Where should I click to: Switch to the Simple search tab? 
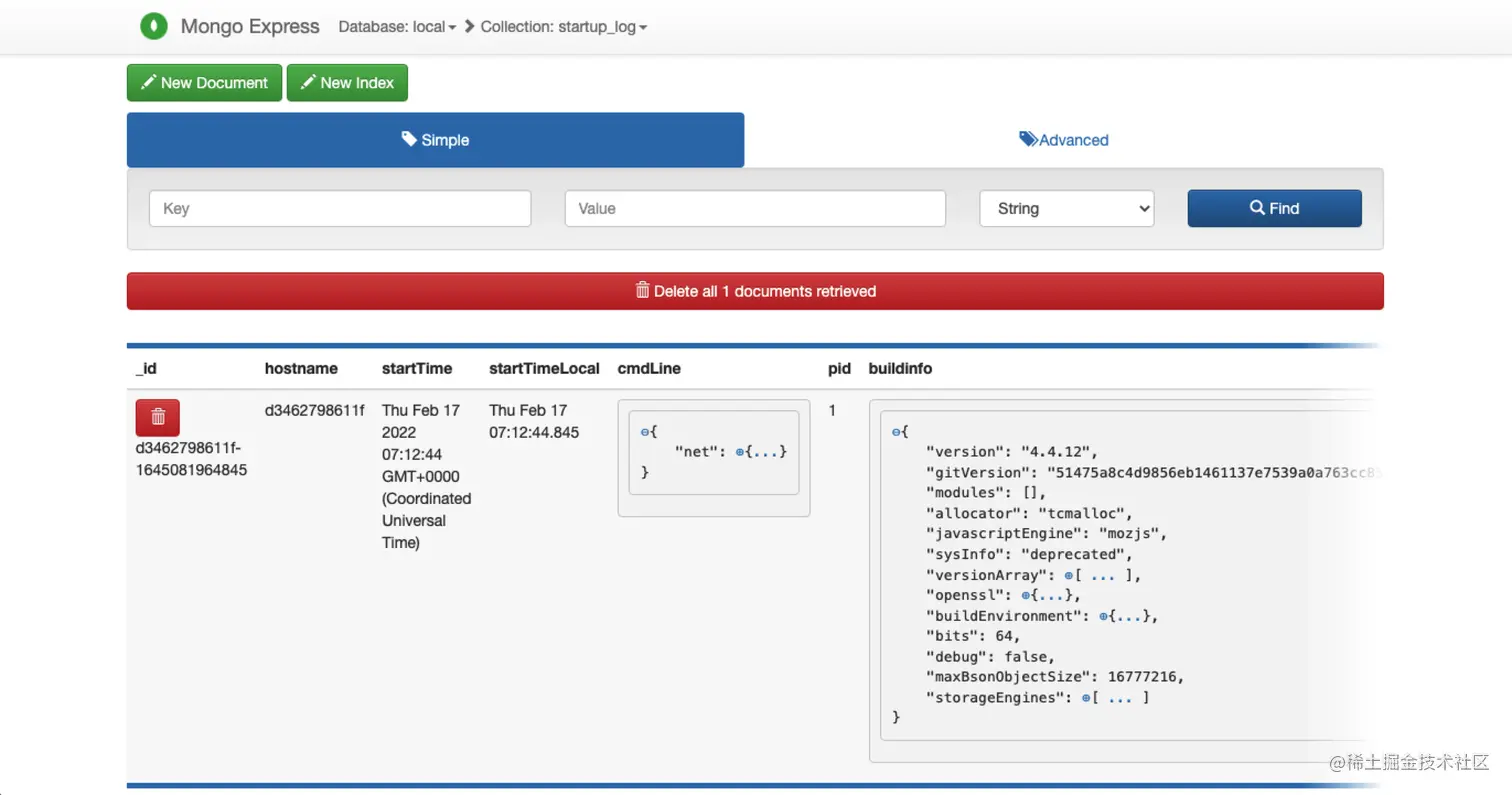[435, 140]
